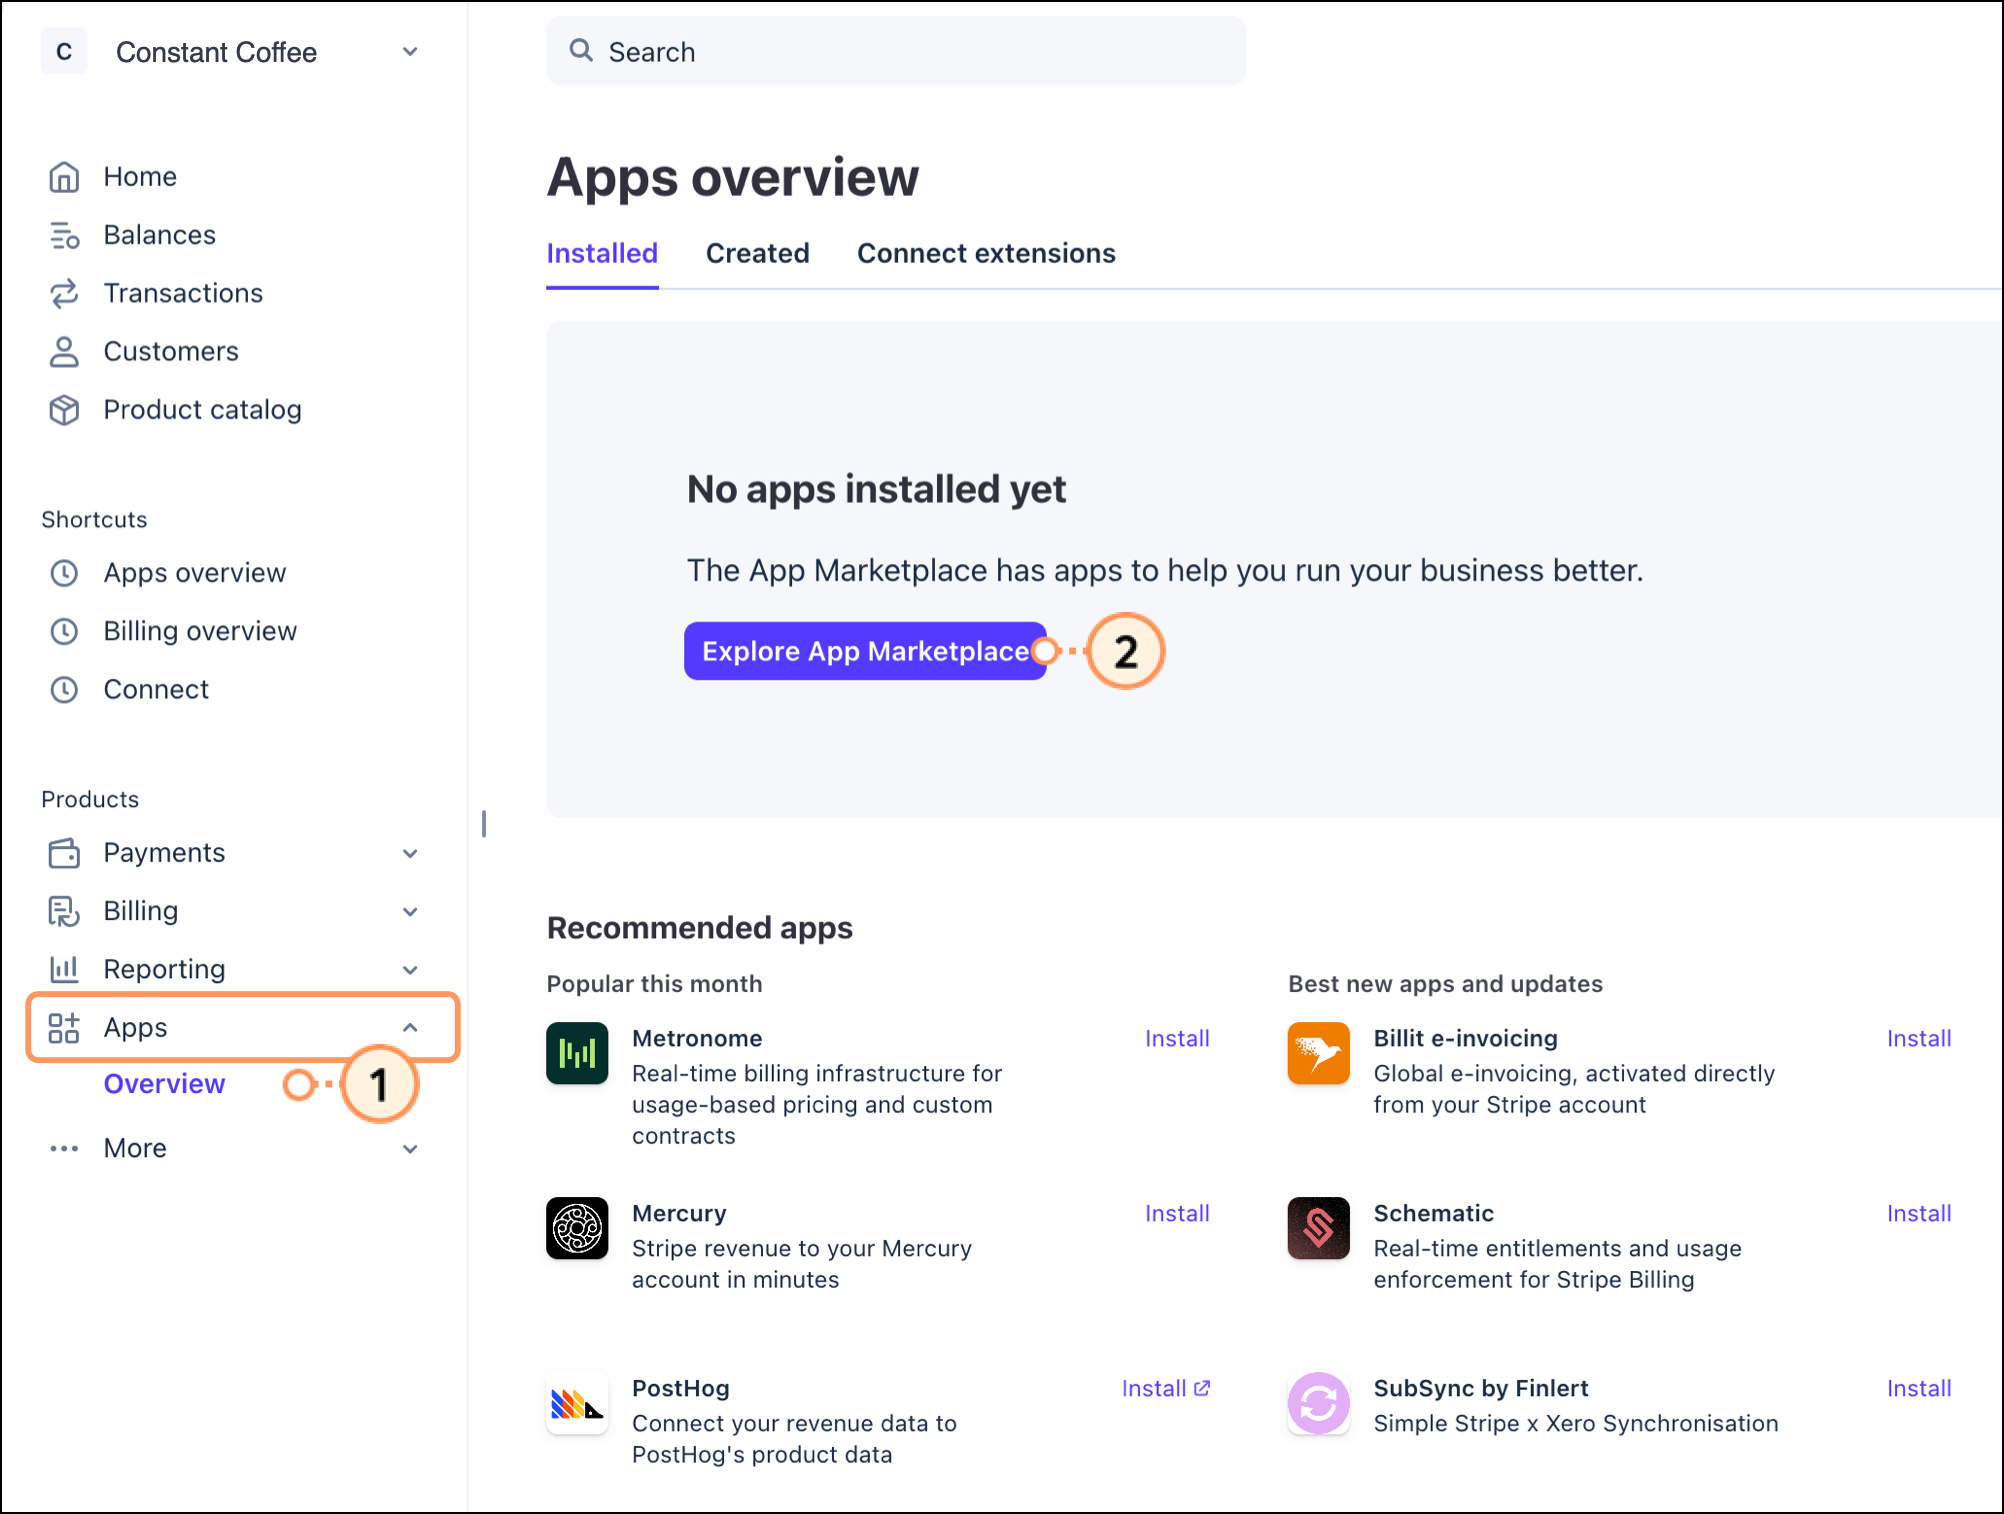
Task: Expand the Payments section chevron
Action: (410, 854)
